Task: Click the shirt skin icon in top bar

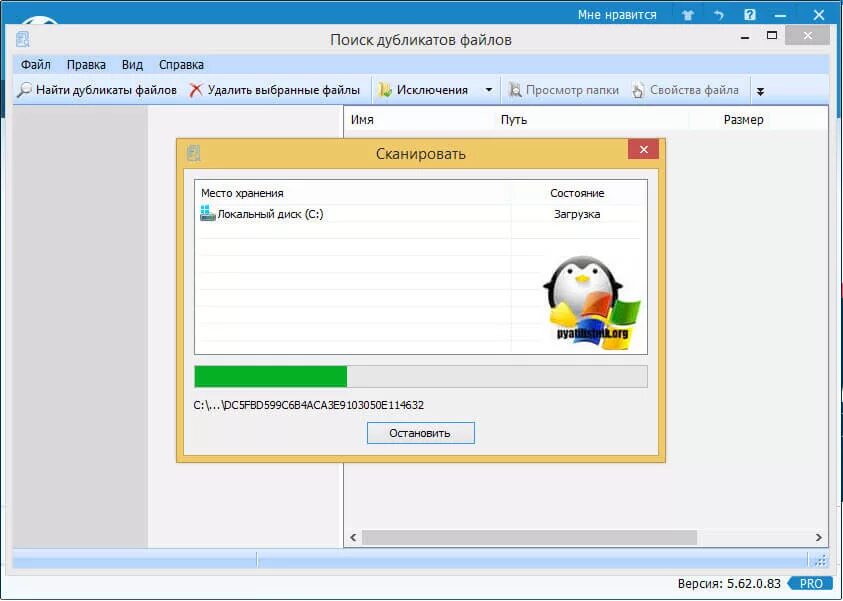Action: coord(688,15)
